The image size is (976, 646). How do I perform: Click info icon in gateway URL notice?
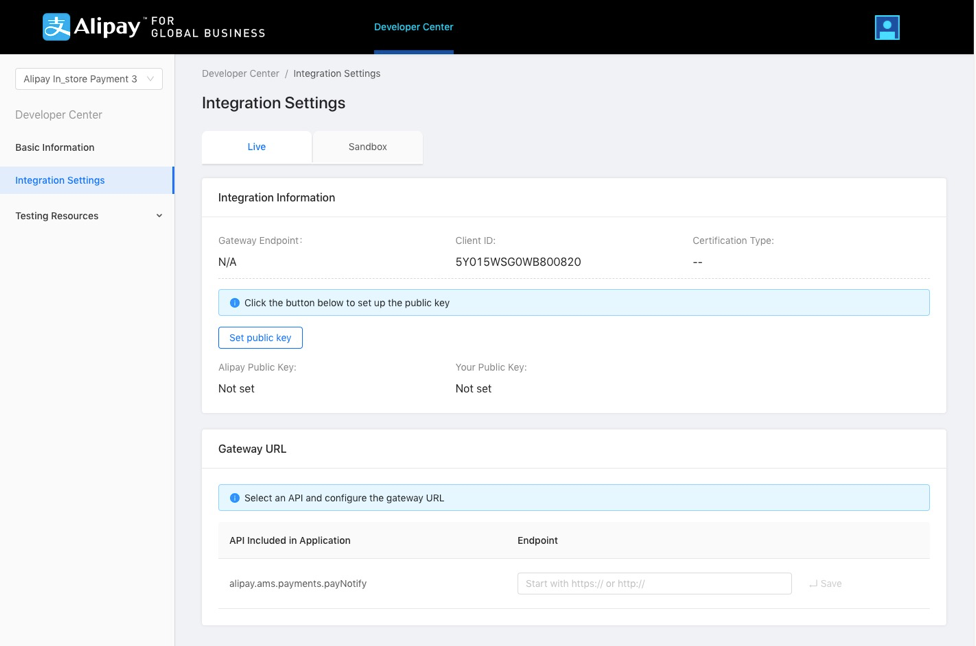235,498
